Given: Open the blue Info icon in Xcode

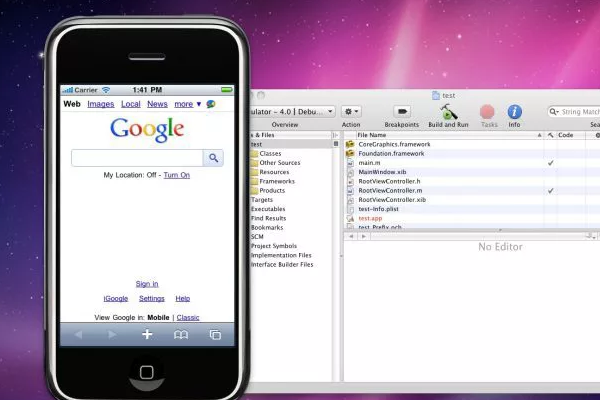Looking at the screenshot, I should (514, 112).
